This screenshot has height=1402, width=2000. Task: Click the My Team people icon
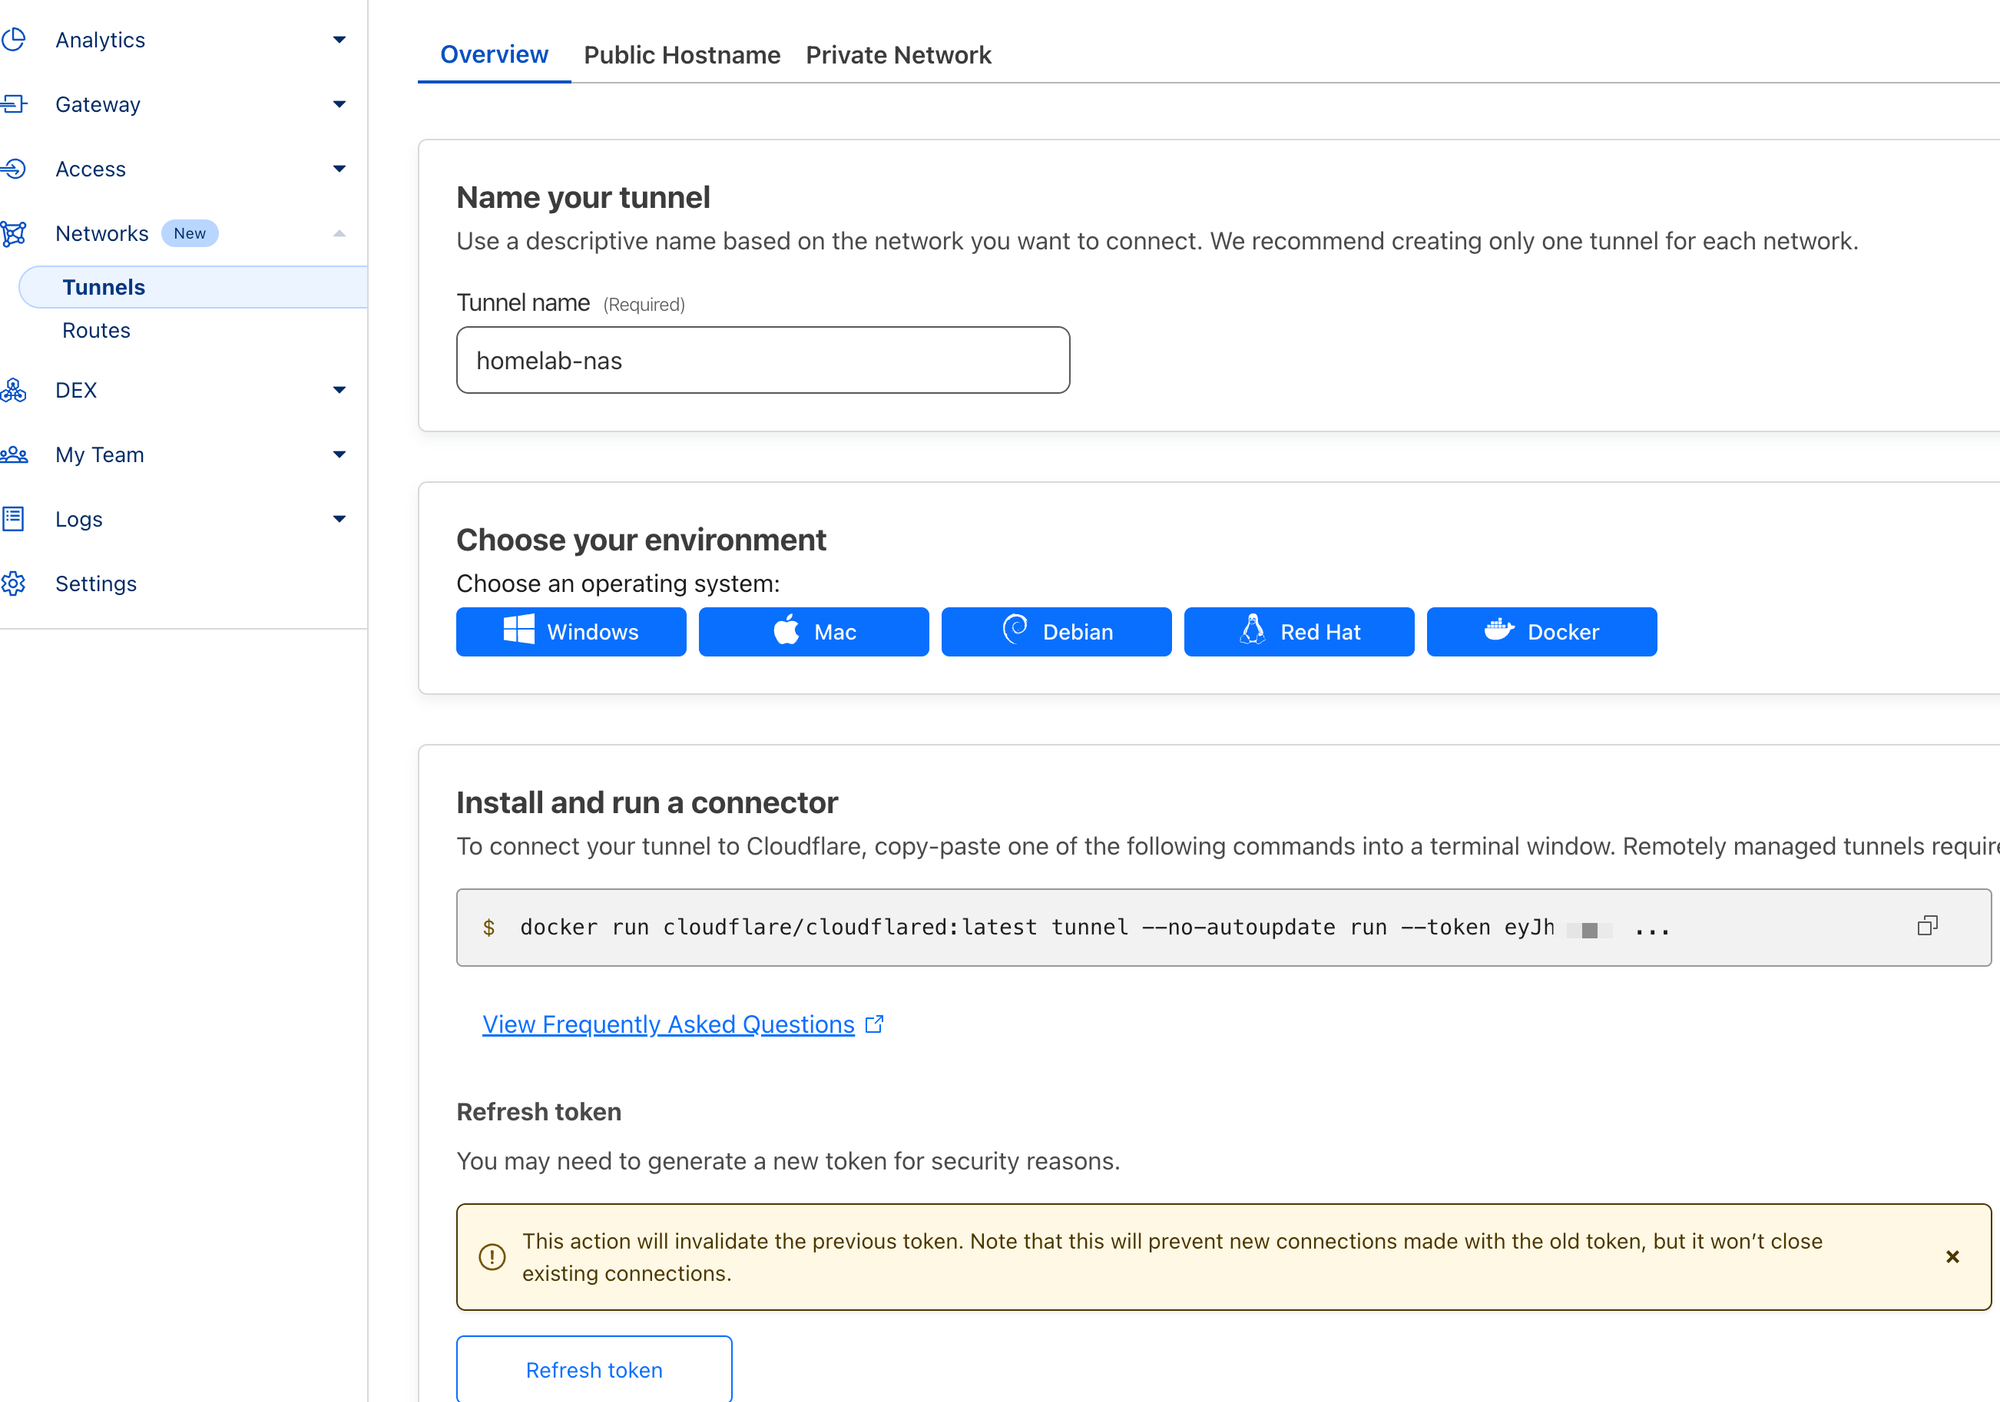coord(14,455)
